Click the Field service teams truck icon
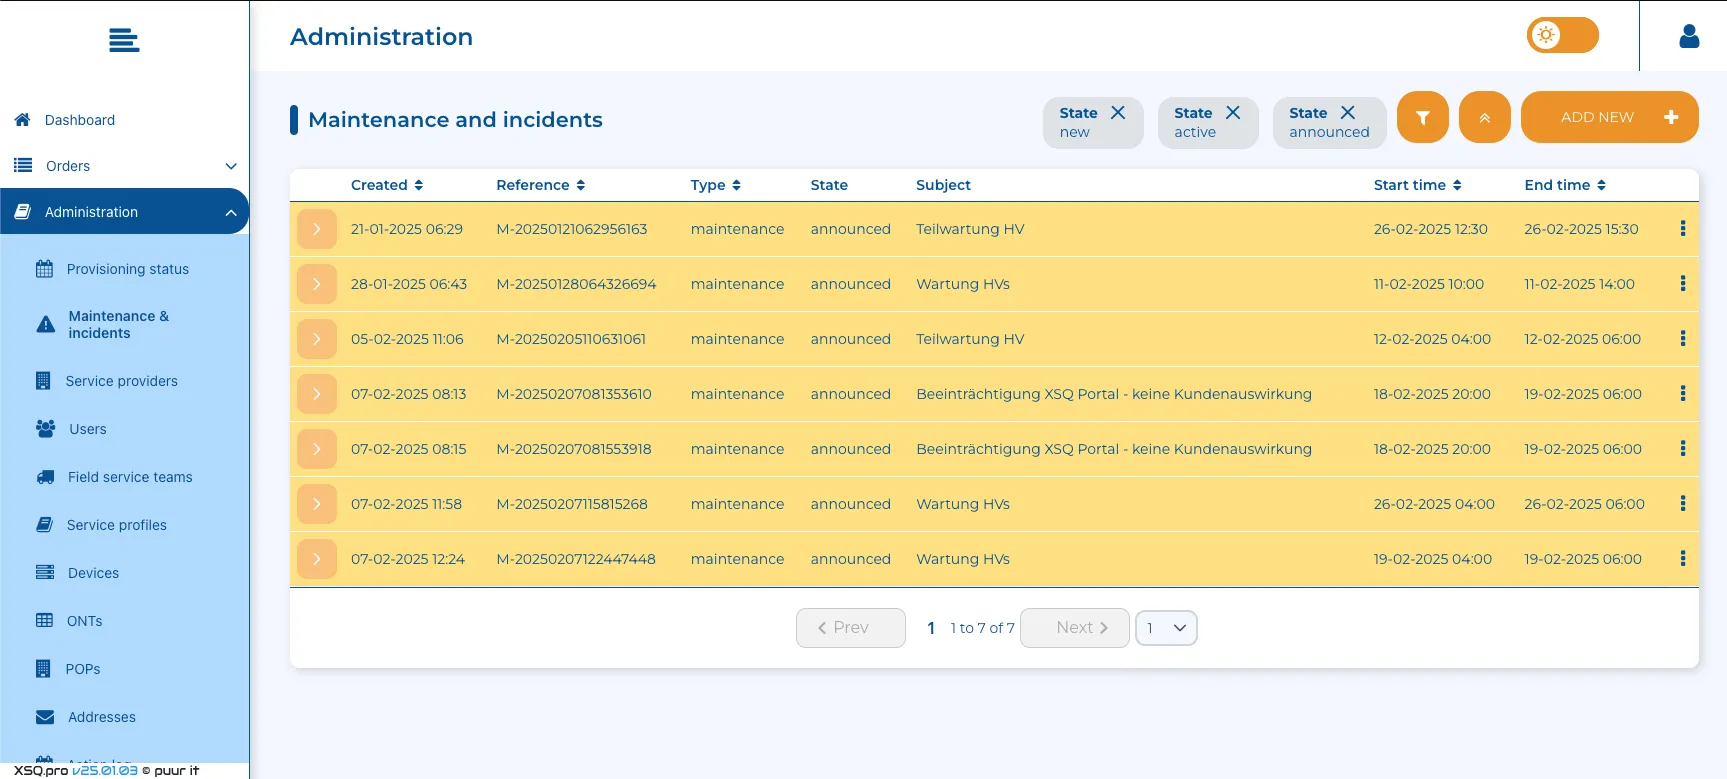Image resolution: width=1727 pixels, height=779 pixels. click(x=45, y=477)
